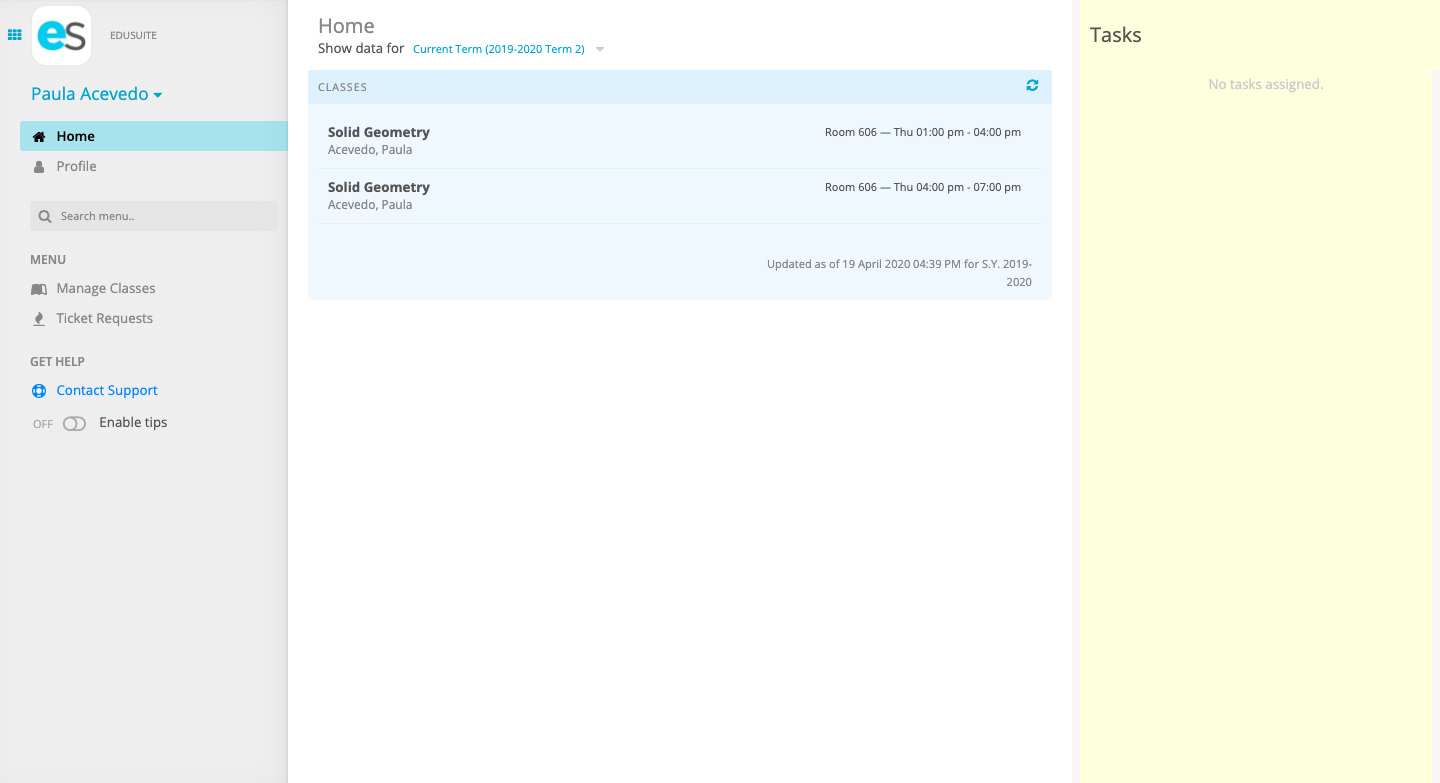Click the Ticket Requests icon
1440x783 pixels.
(x=39, y=319)
